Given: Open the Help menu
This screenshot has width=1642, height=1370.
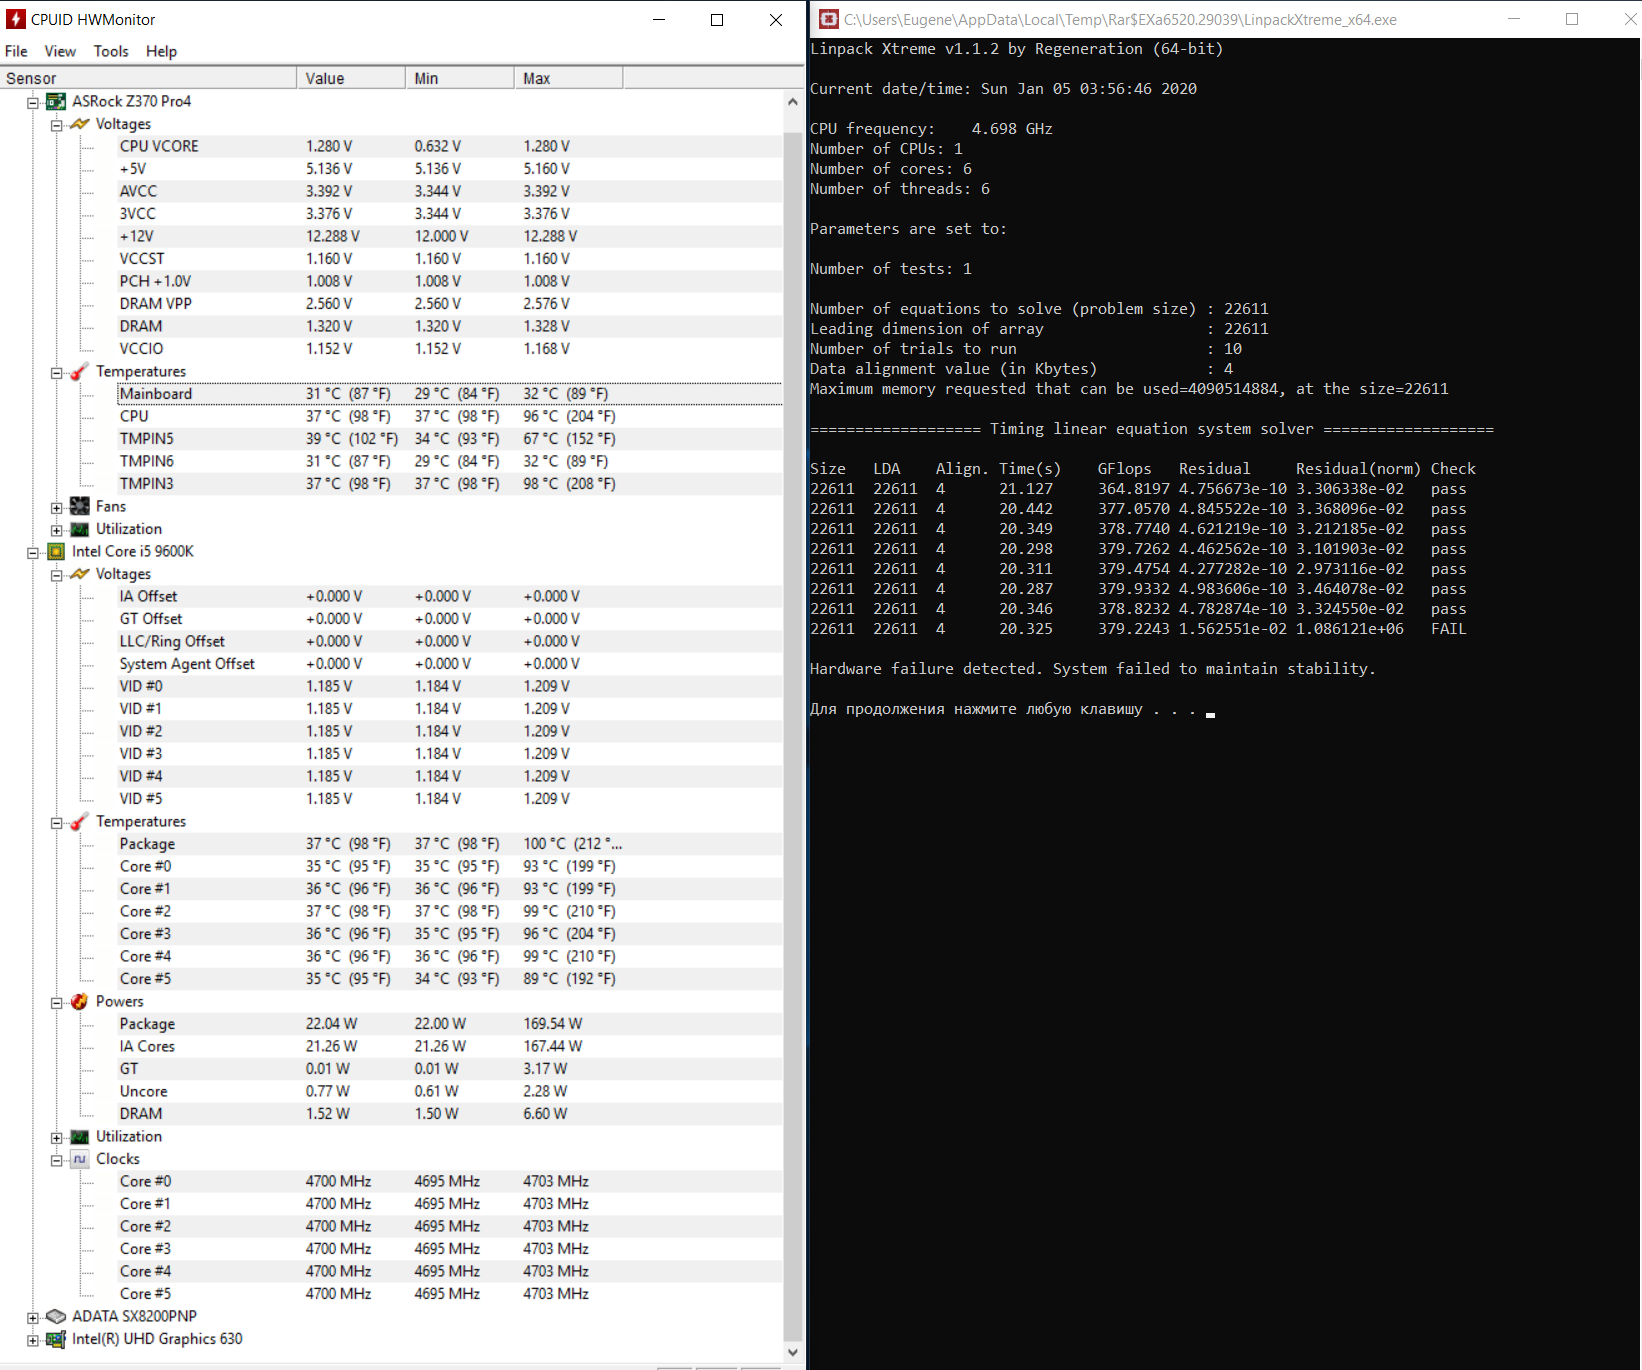Looking at the screenshot, I should tap(161, 51).
